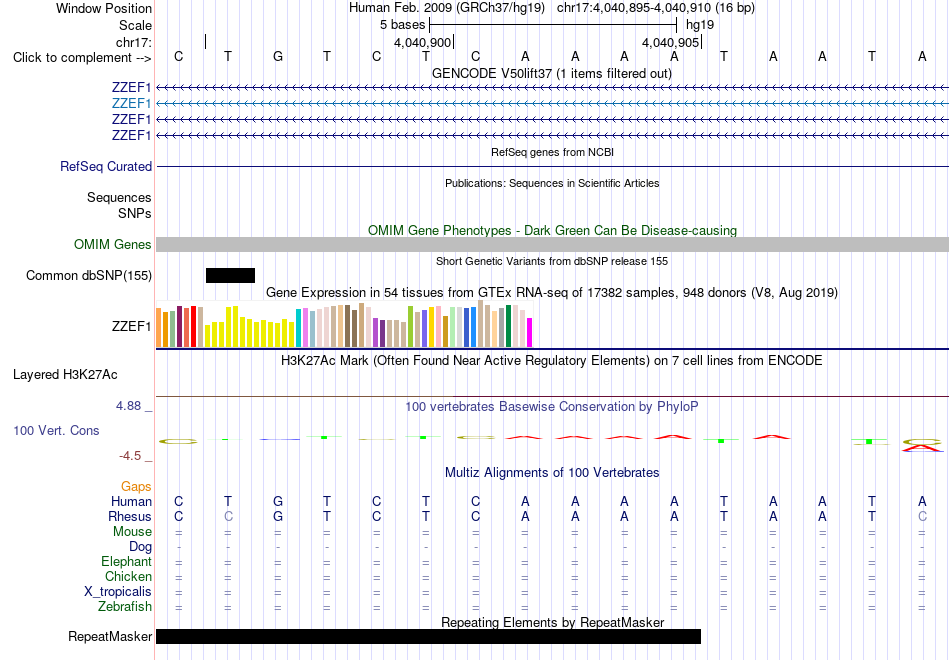Click 'Click to complement -->' to flip bases

click(82, 58)
